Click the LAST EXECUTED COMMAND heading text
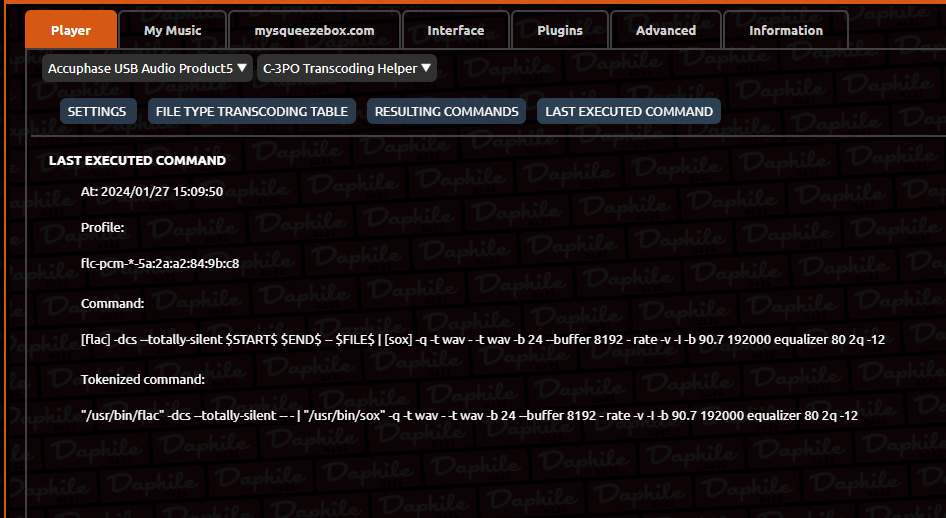 click(x=138, y=160)
